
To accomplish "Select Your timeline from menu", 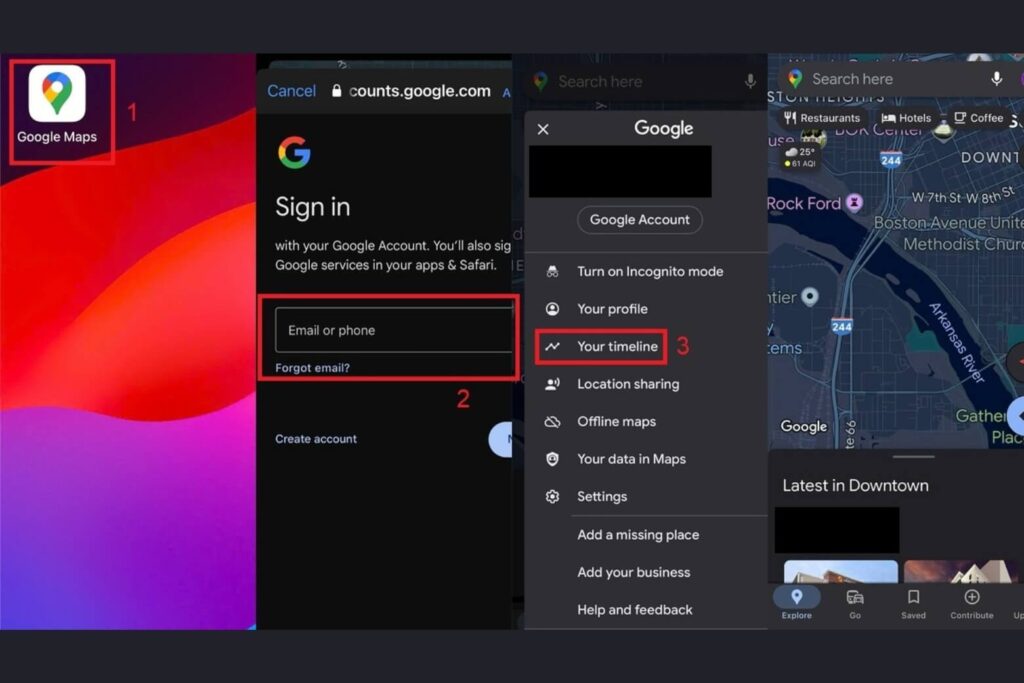I will [x=616, y=347].
